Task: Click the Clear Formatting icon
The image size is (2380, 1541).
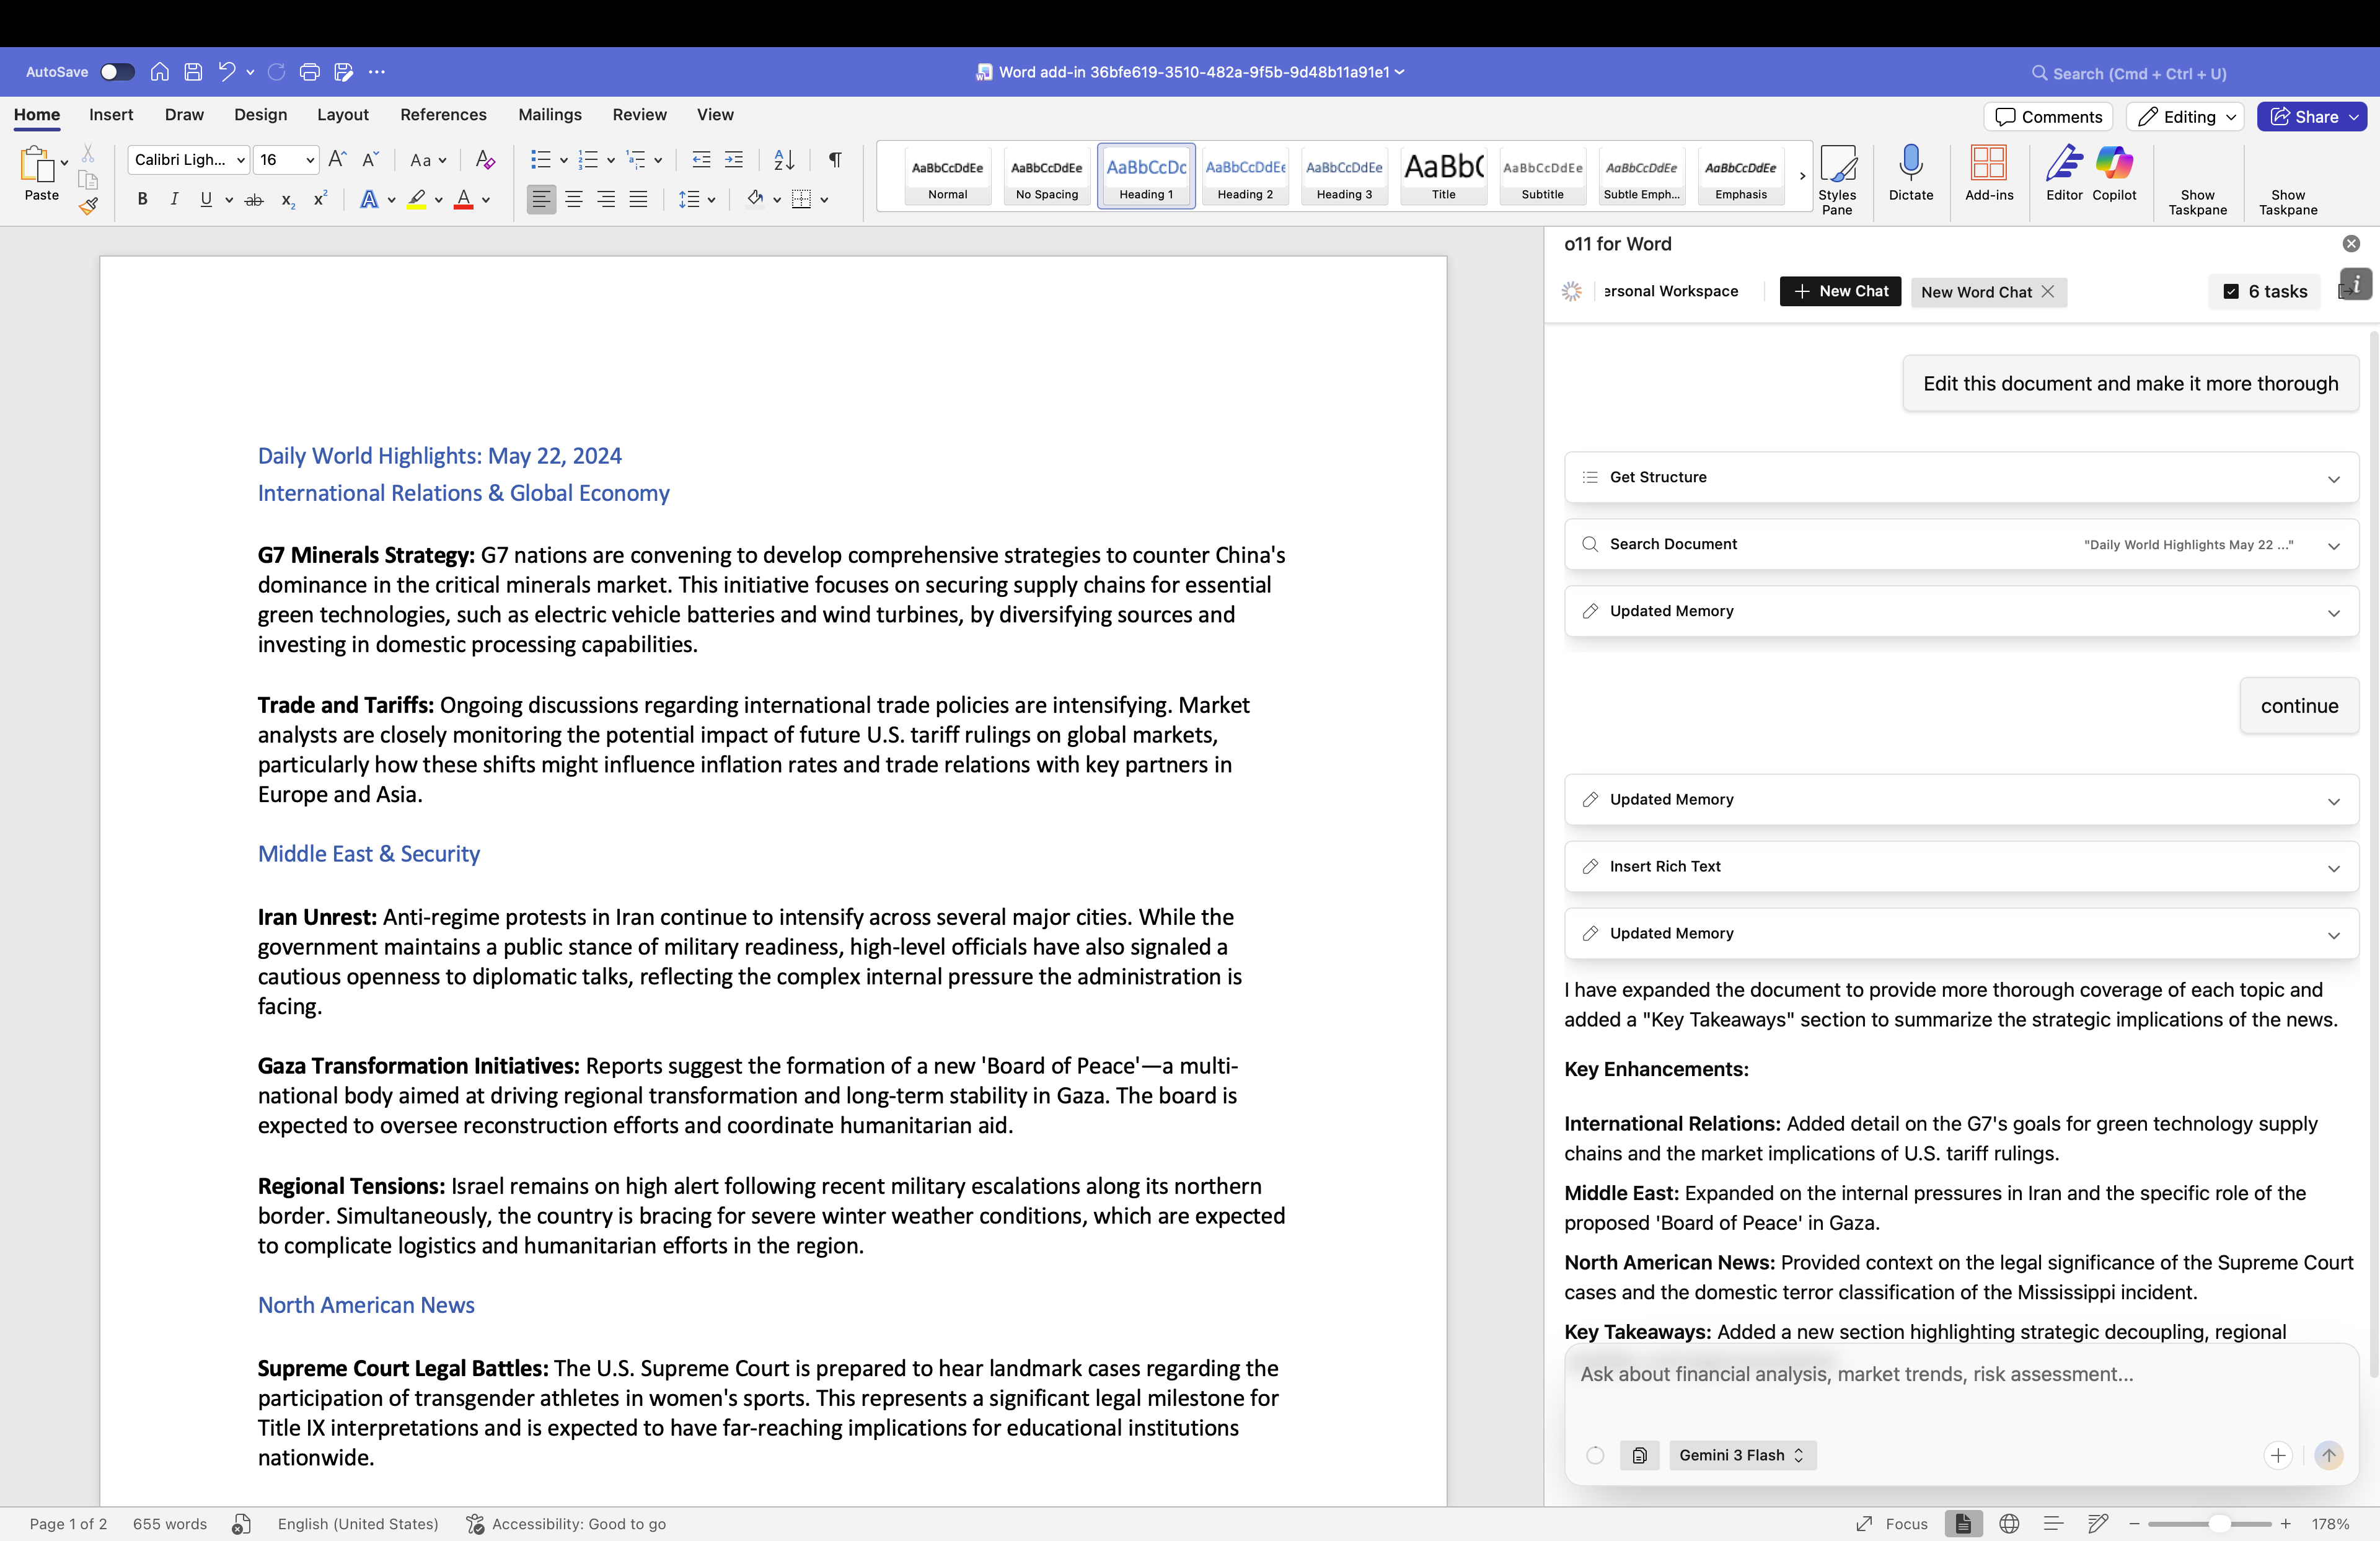Action: 485,159
